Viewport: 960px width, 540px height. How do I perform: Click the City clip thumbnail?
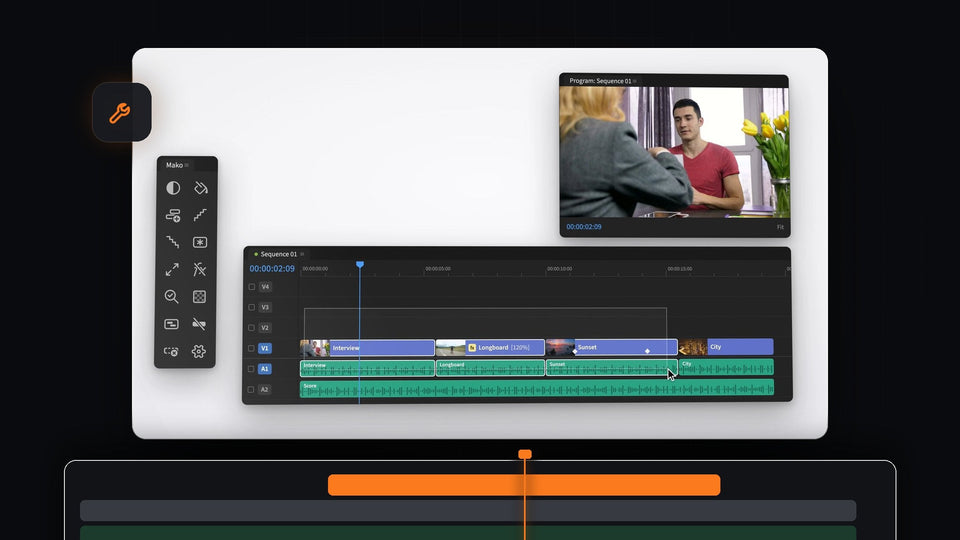point(693,347)
